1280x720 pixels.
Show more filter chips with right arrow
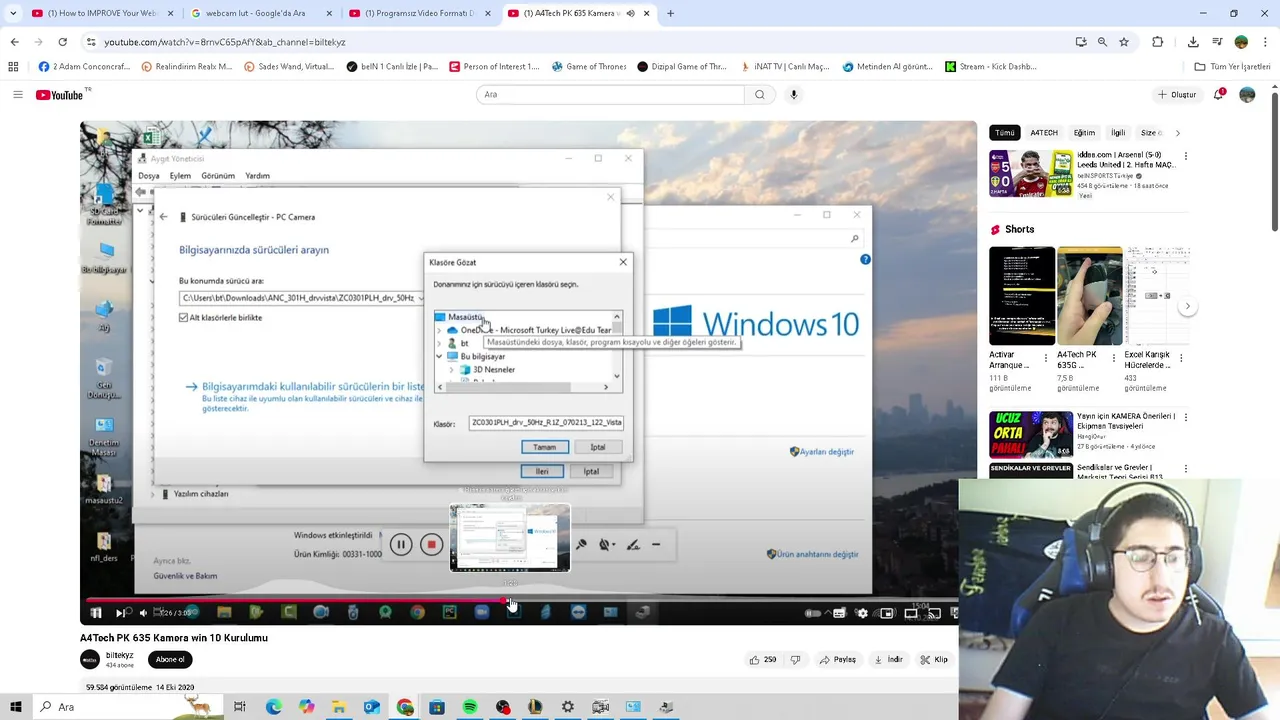pyautogui.click(x=1177, y=133)
